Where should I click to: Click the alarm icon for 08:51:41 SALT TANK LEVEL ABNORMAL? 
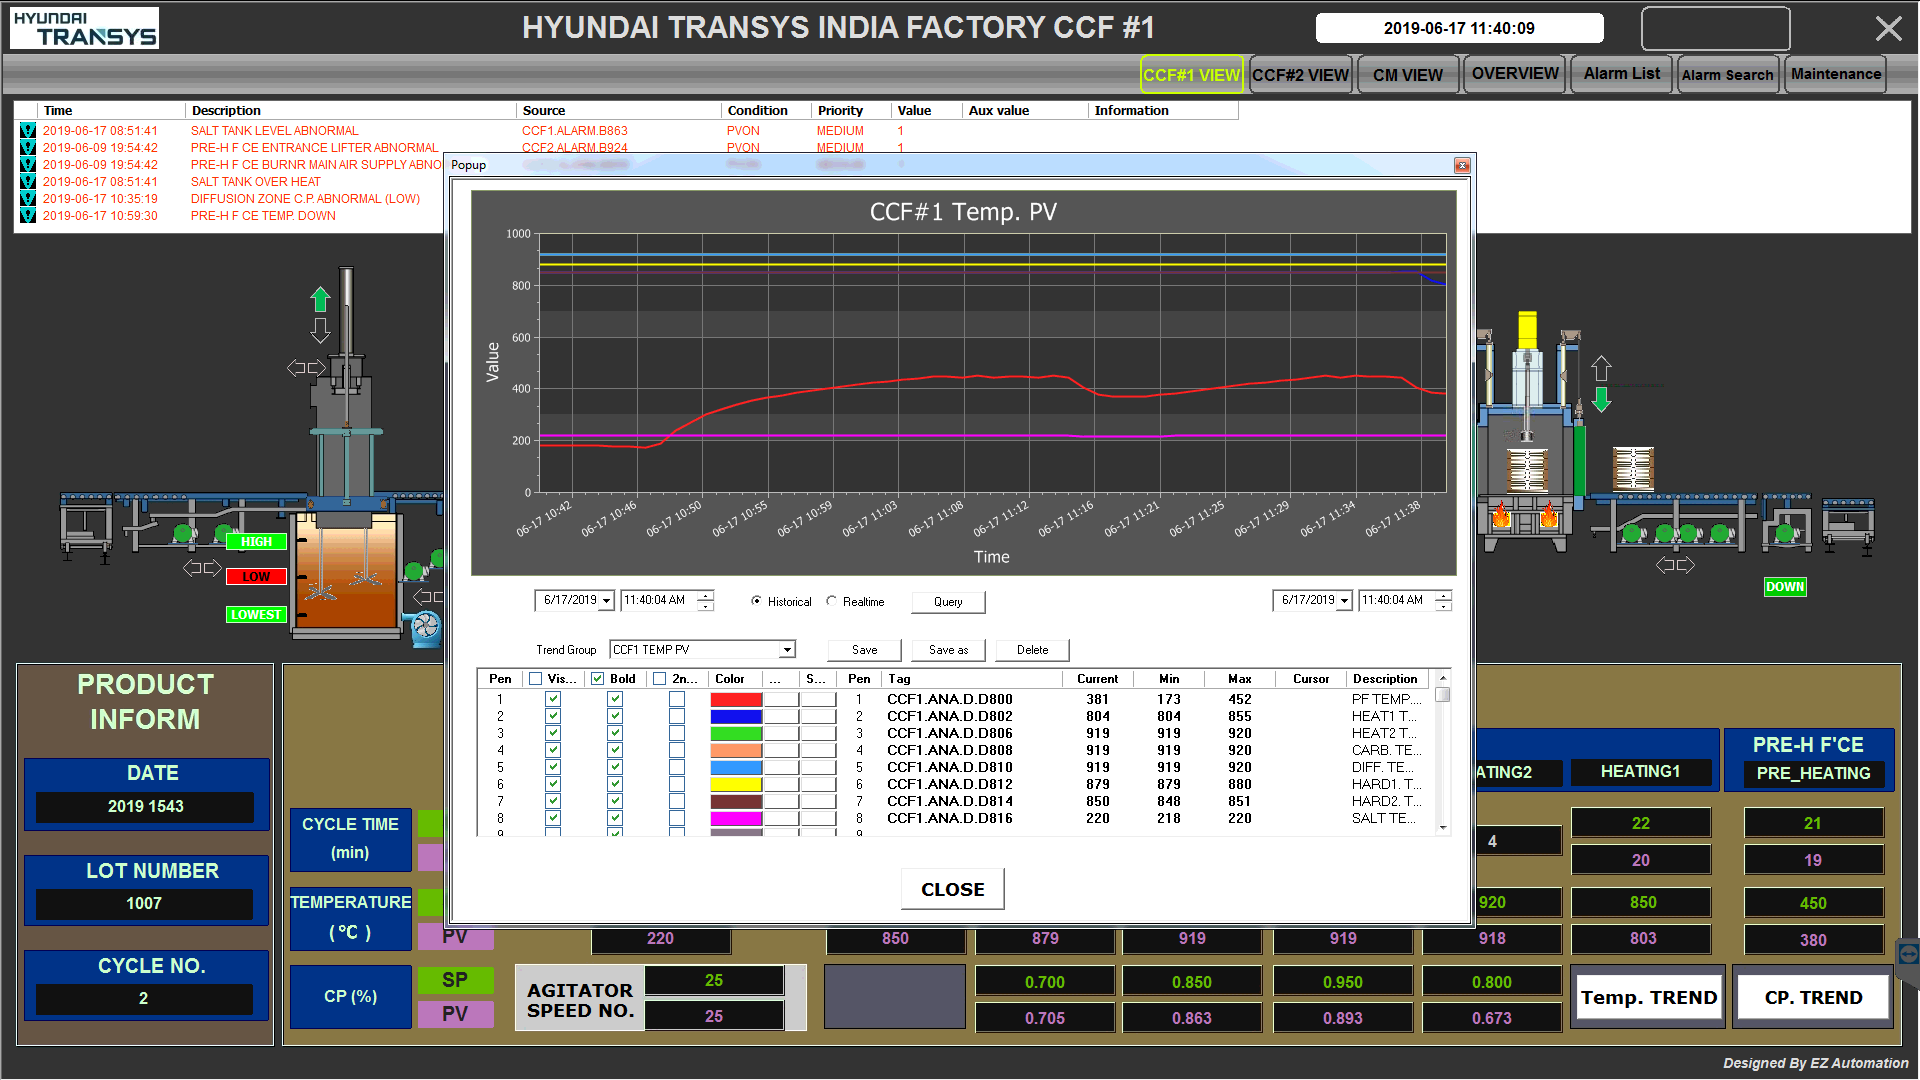pos(28,131)
